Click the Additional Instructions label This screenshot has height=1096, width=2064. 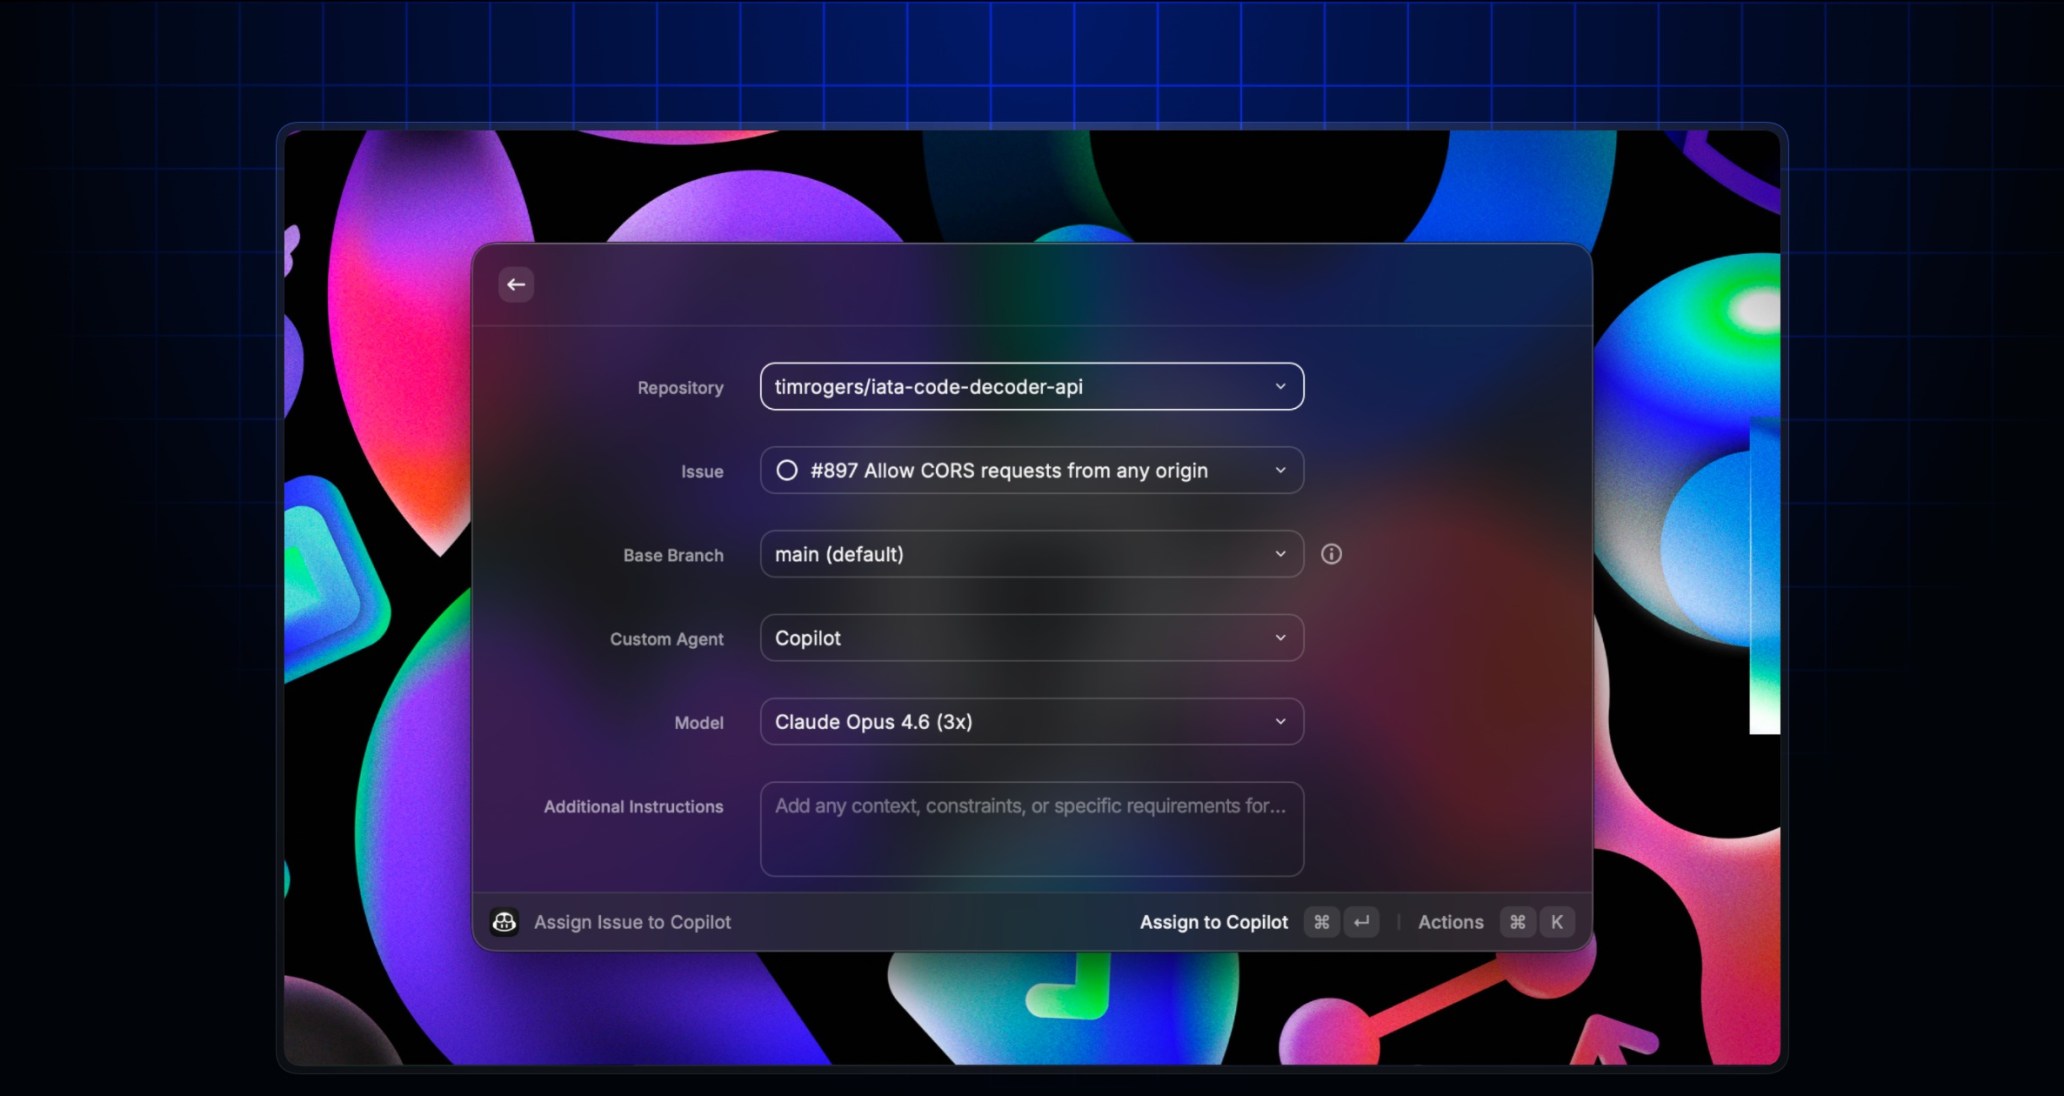pos(633,807)
